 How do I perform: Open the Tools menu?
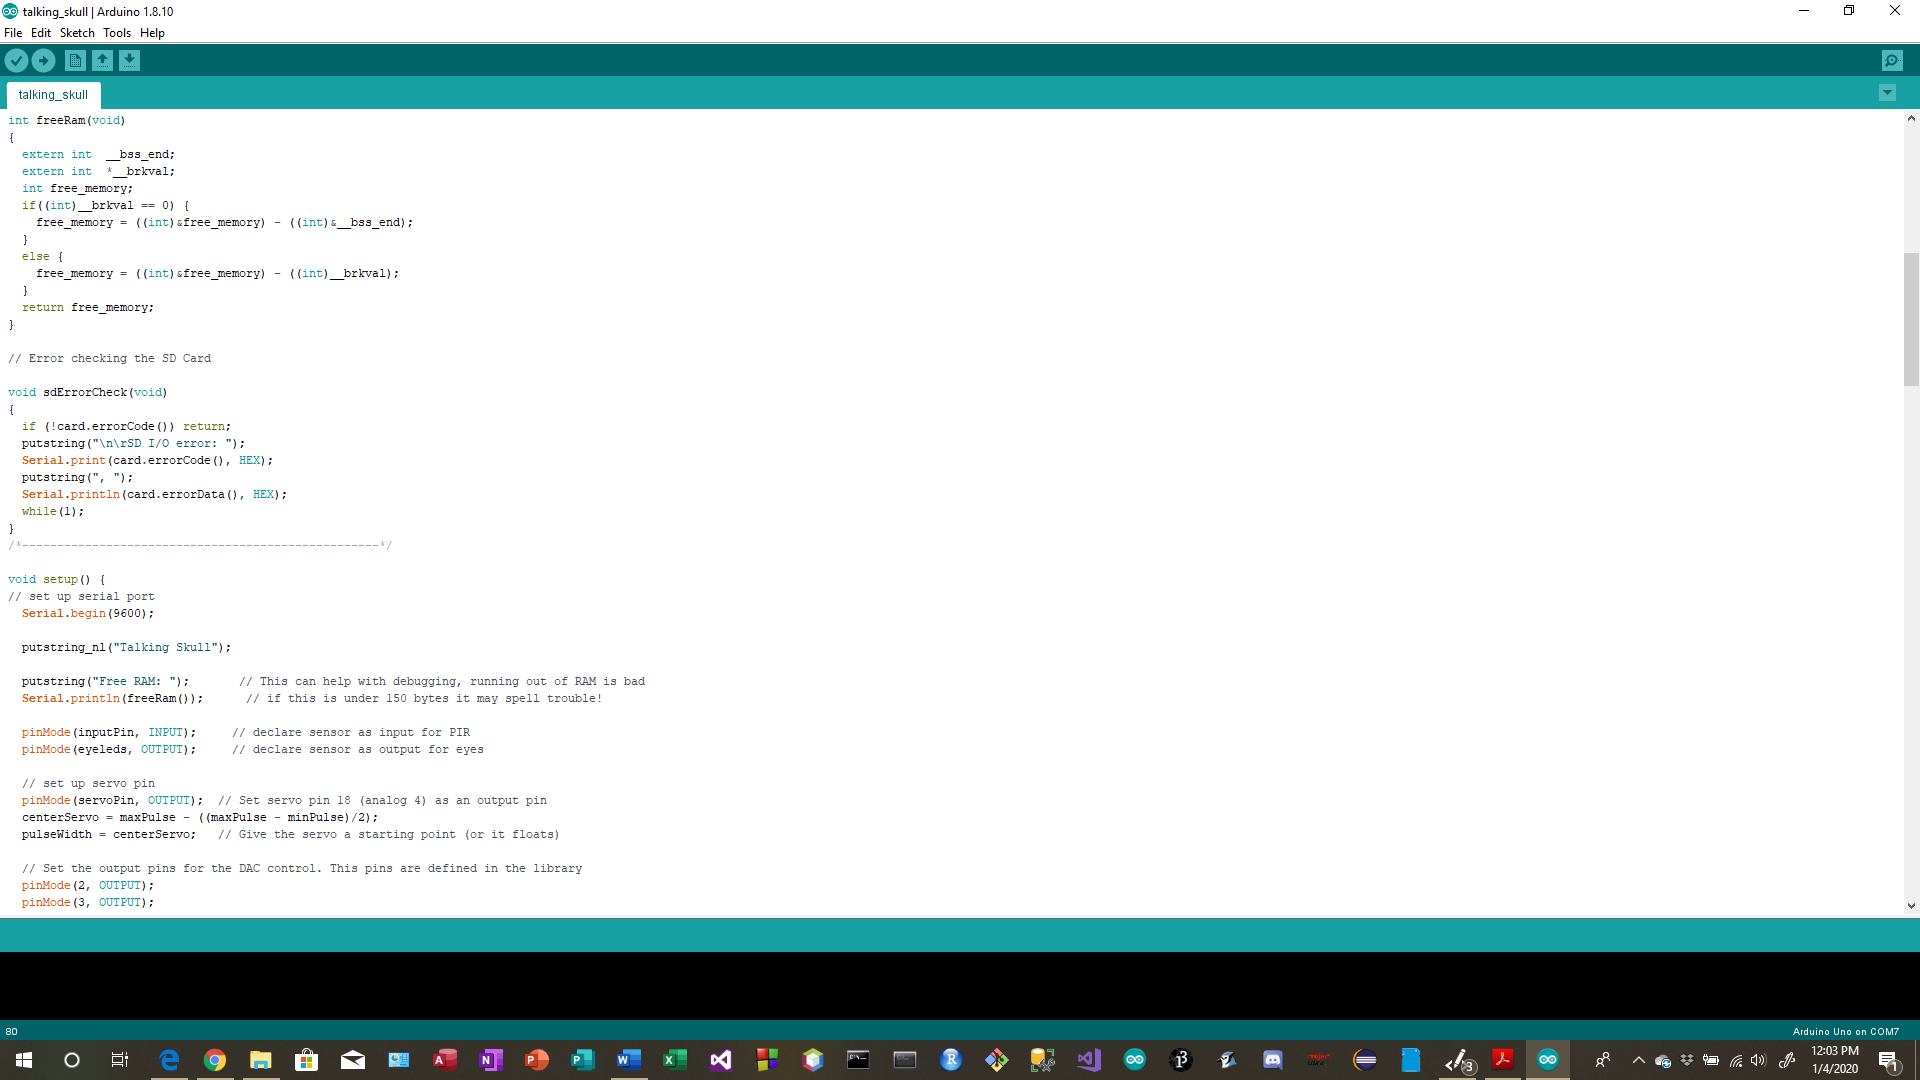[x=116, y=33]
